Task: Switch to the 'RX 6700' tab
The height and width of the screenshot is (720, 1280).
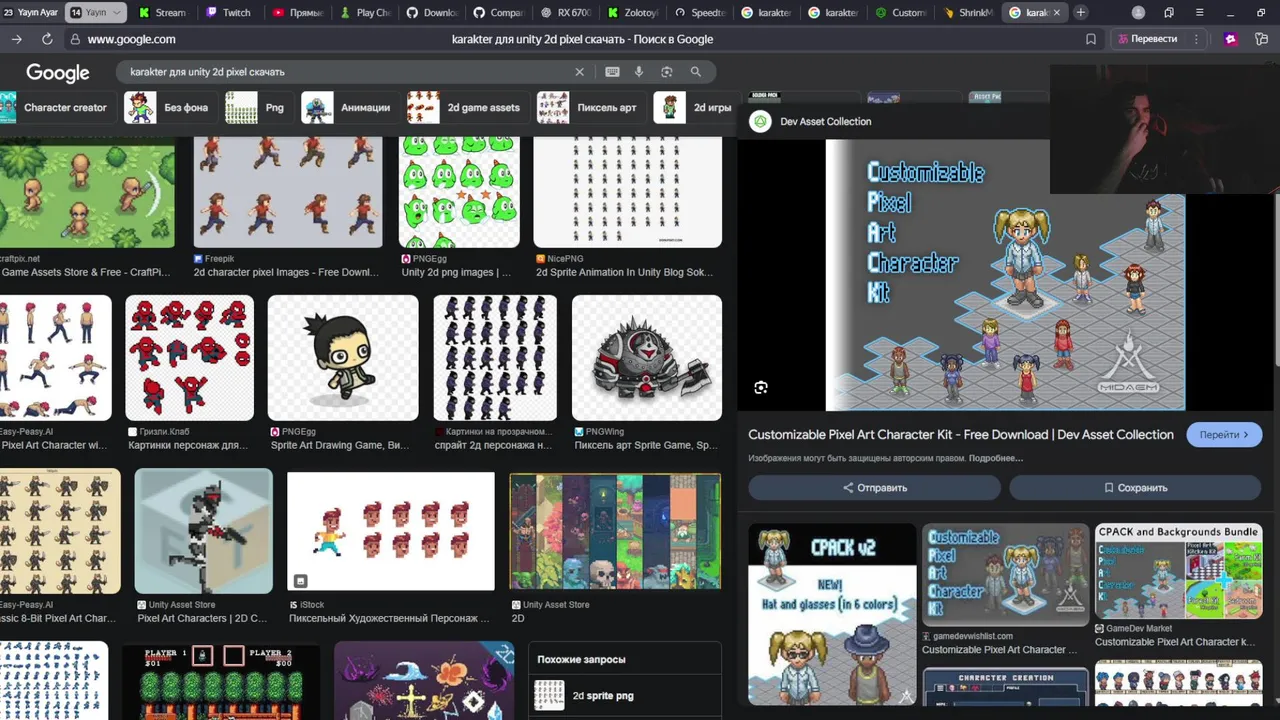Action: point(565,12)
